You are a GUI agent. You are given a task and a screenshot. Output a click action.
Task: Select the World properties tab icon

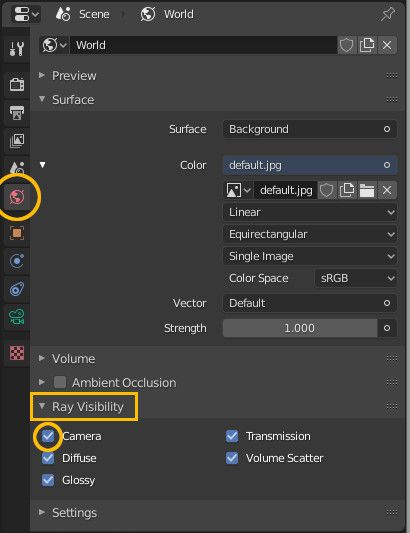click(x=17, y=197)
